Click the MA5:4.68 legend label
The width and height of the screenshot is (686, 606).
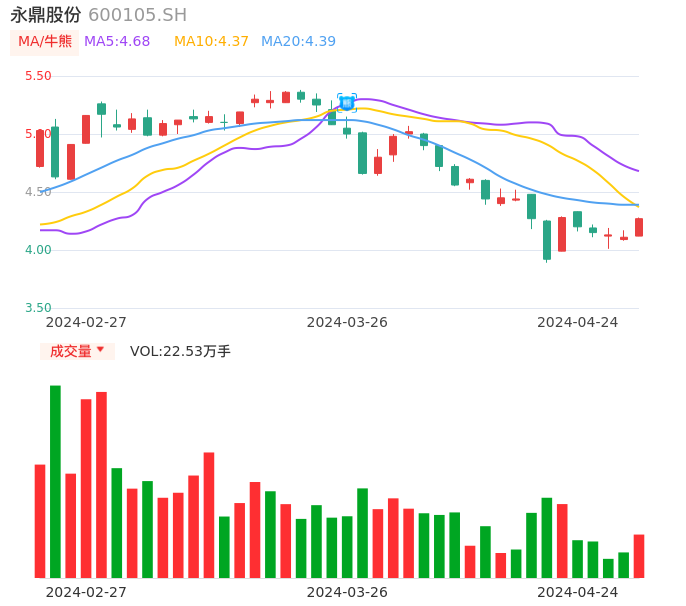coord(117,42)
